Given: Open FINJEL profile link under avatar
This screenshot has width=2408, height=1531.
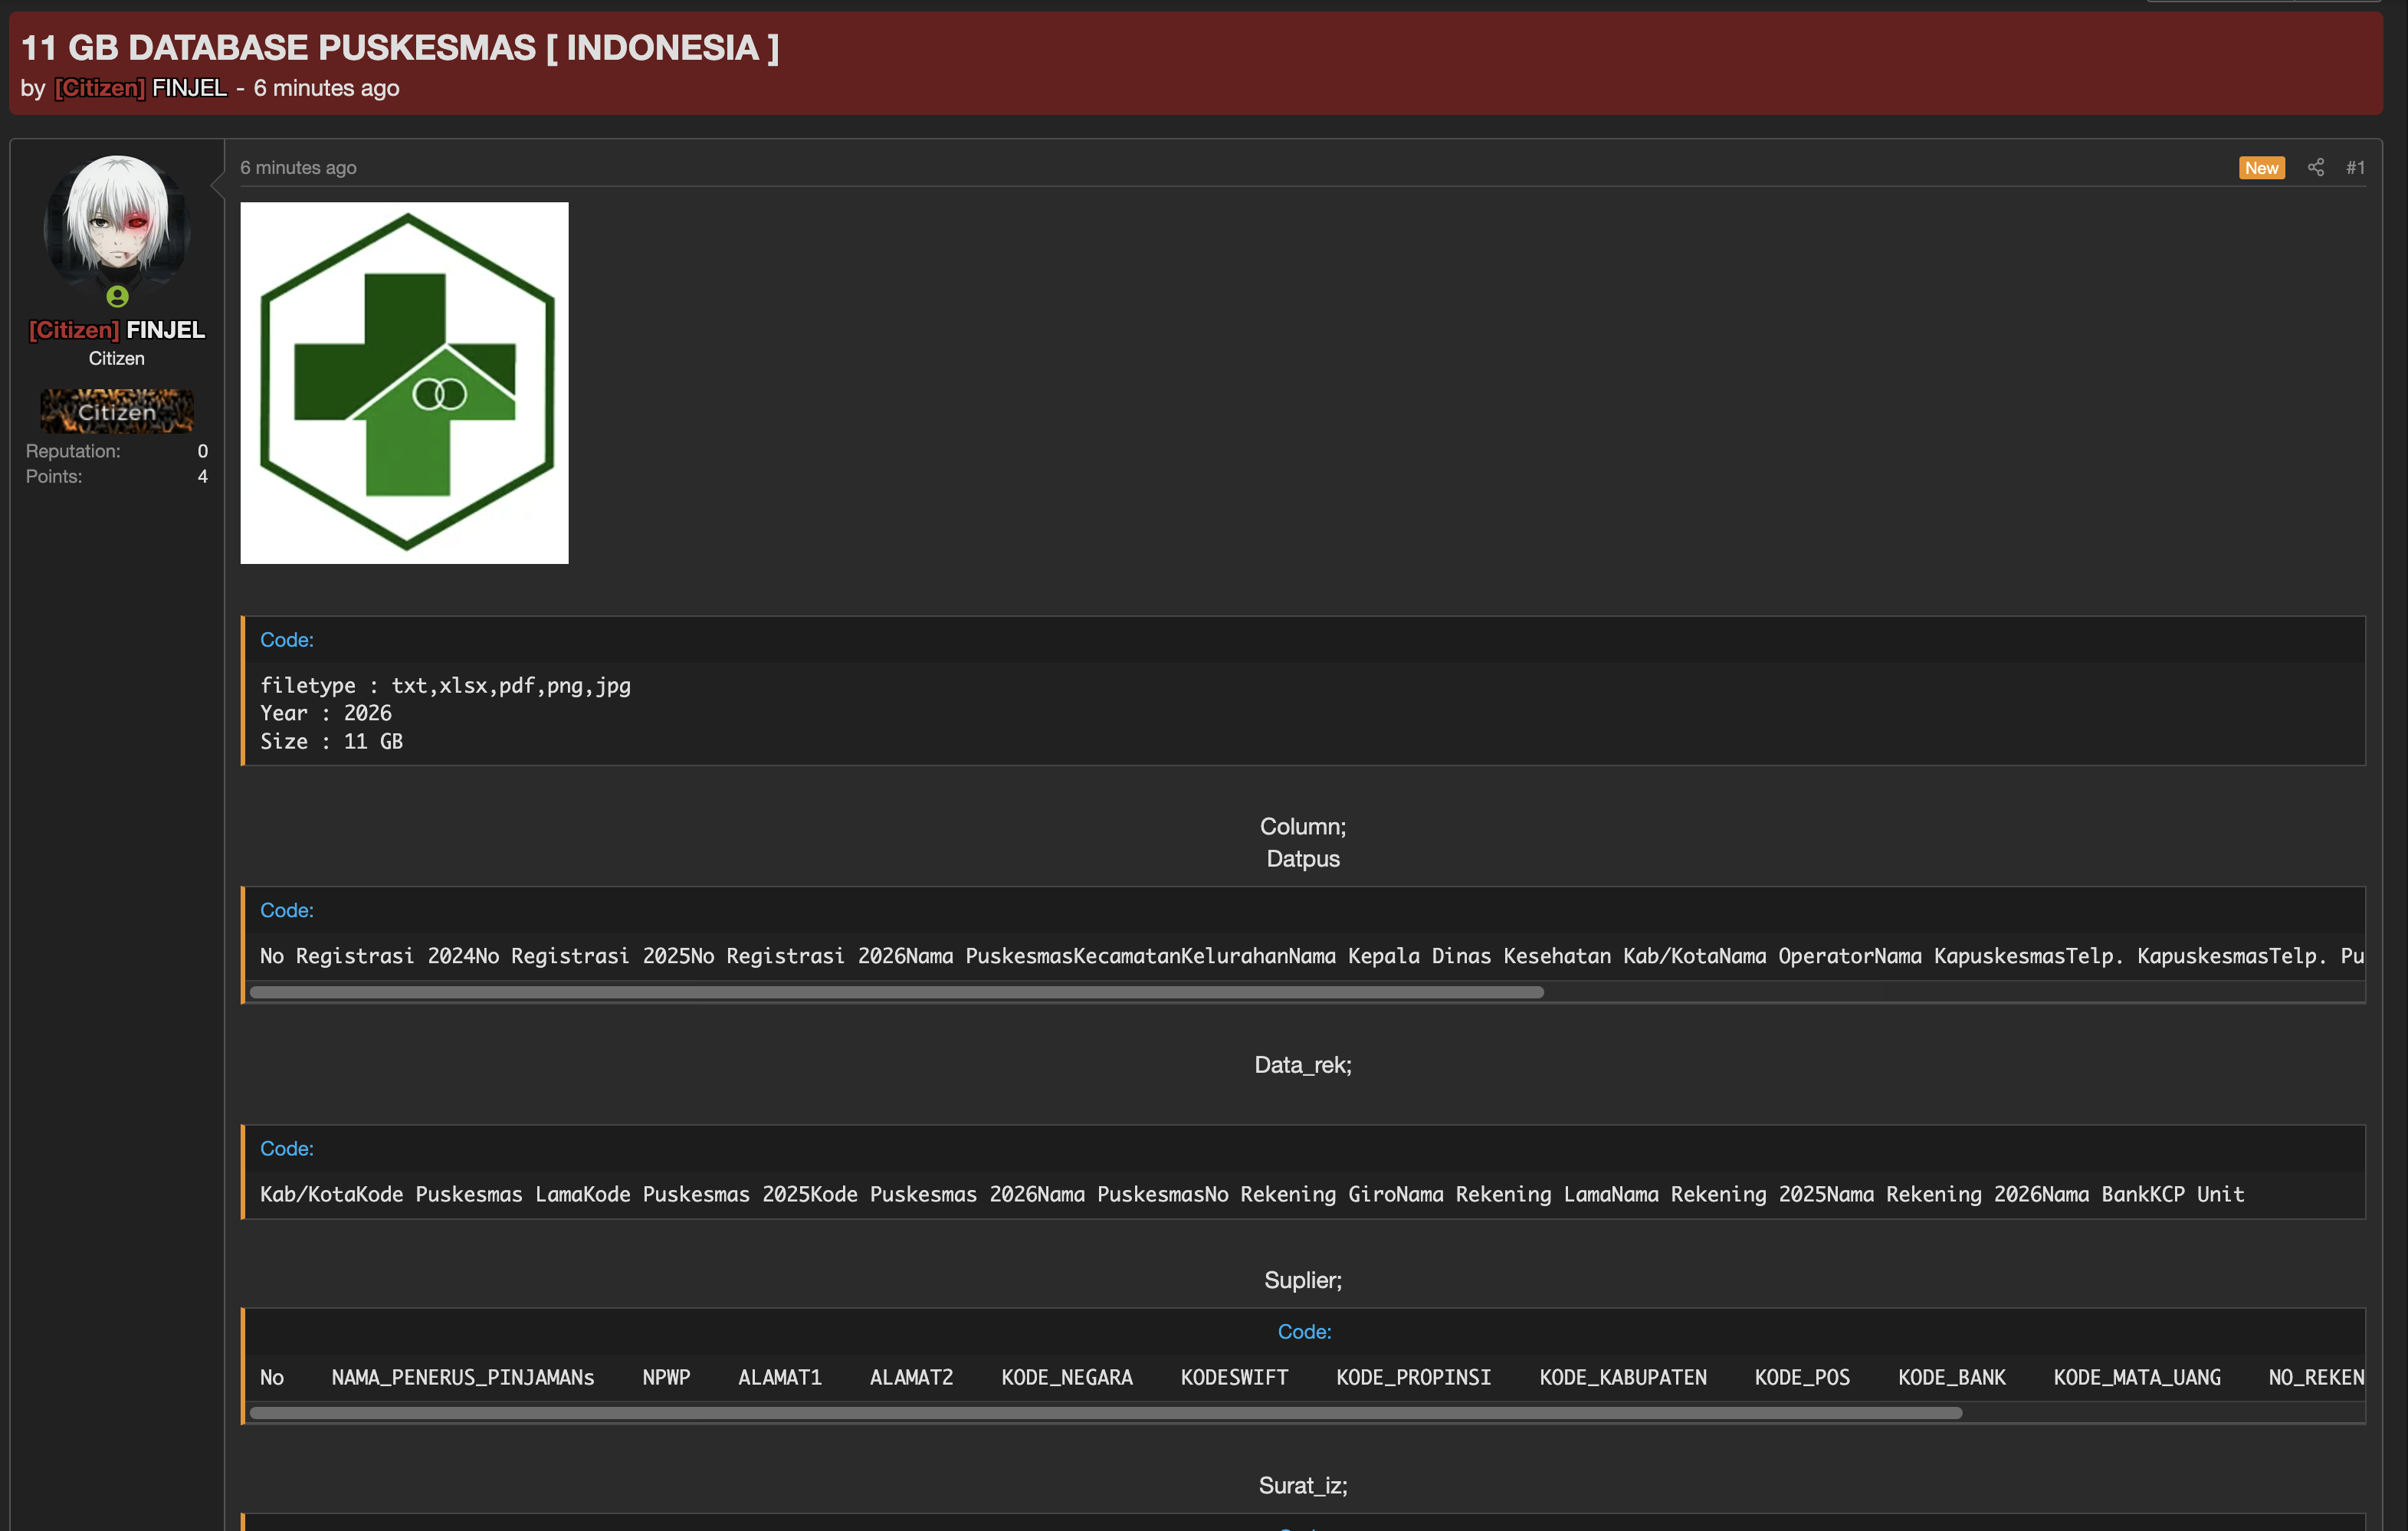Looking at the screenshot, I should point(117,329).
